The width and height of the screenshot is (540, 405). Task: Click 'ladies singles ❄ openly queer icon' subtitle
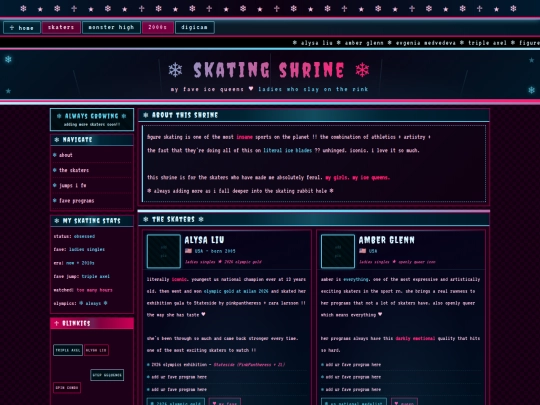coord(397,262)
